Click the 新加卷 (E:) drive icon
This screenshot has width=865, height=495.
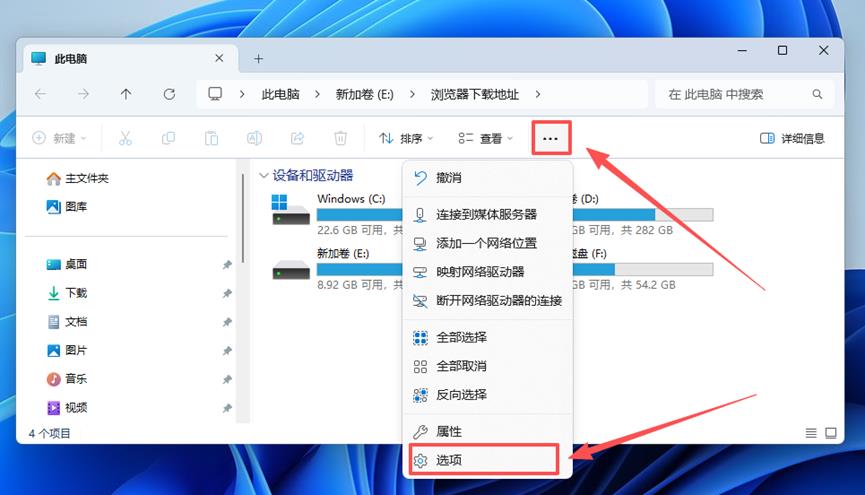tap(291, 270)
